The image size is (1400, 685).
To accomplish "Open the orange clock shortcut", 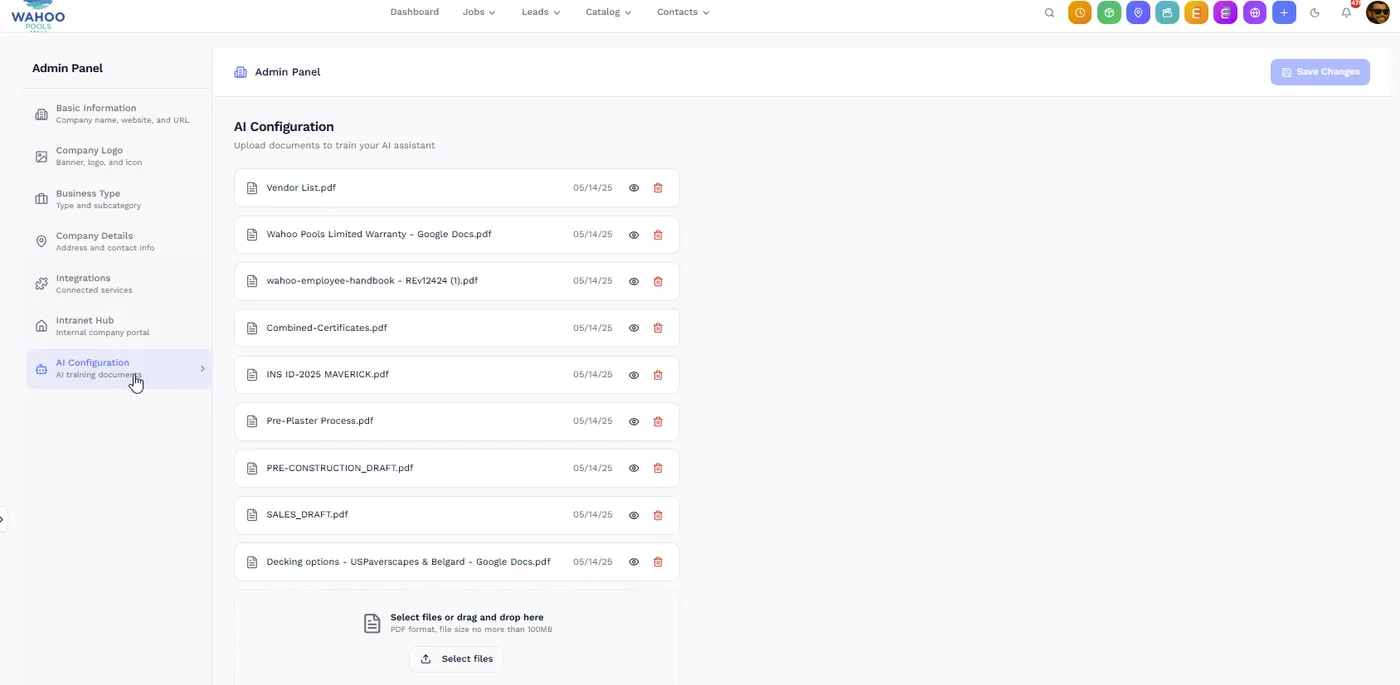I will (x=1080, y=13).
